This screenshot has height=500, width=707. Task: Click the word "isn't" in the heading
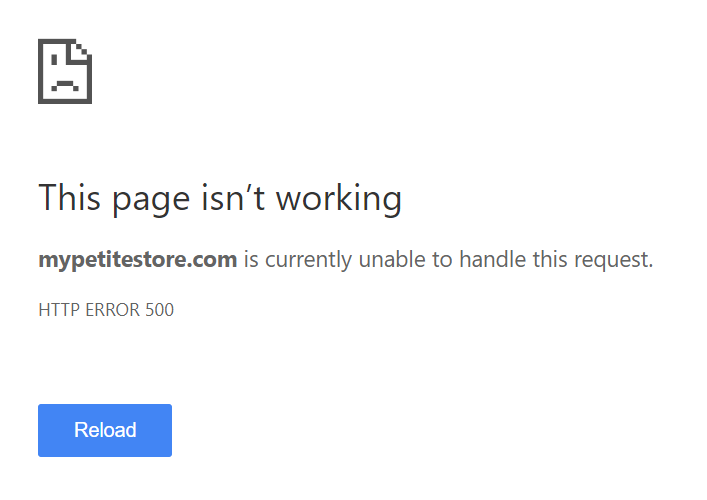pyautogui.click(x=233, y=197)
